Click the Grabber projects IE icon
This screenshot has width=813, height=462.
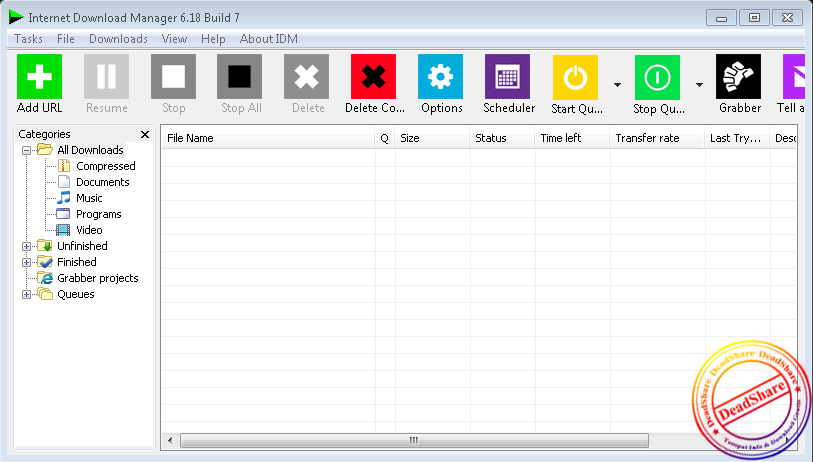coord(45,278)
